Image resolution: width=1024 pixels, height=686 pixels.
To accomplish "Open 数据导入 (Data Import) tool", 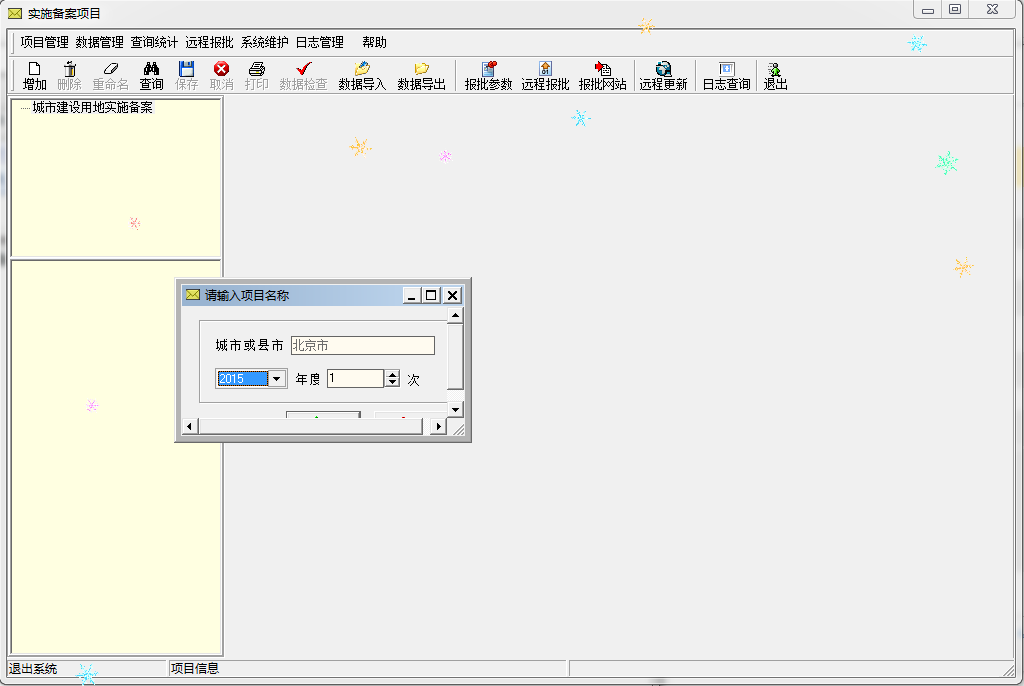I will pos(362,74).
